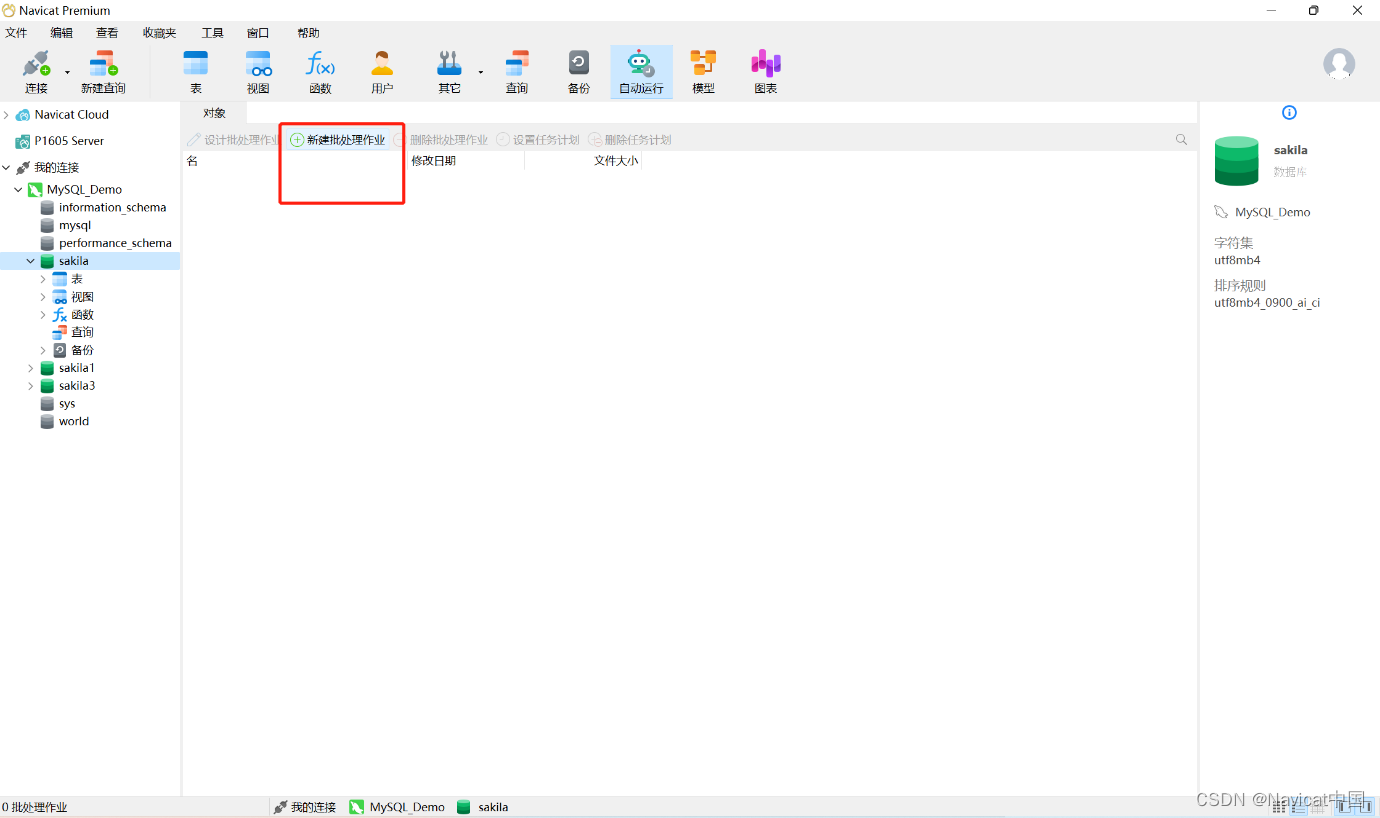Open the 编辑 menu
This screenshot has height=818, width=1380.
click(62, 33)
